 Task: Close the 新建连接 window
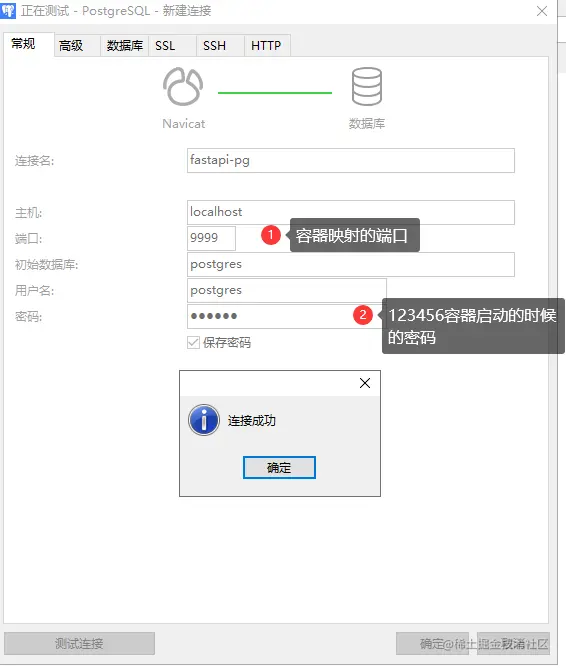(542, 11)
